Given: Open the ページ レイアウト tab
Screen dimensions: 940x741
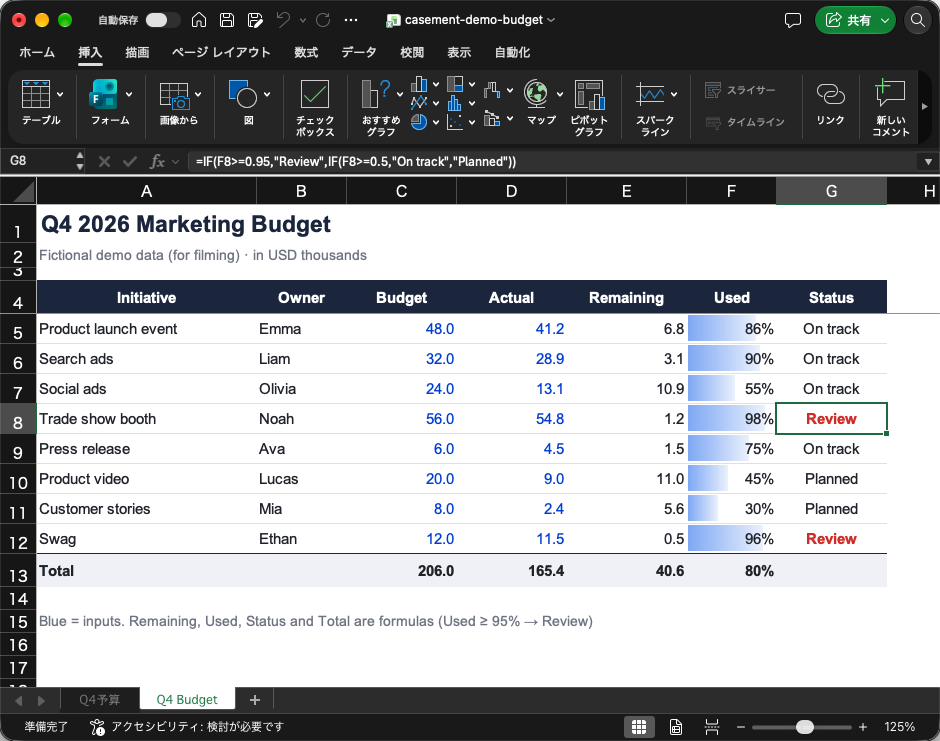Looking at the screenshot, I should 221,53.
